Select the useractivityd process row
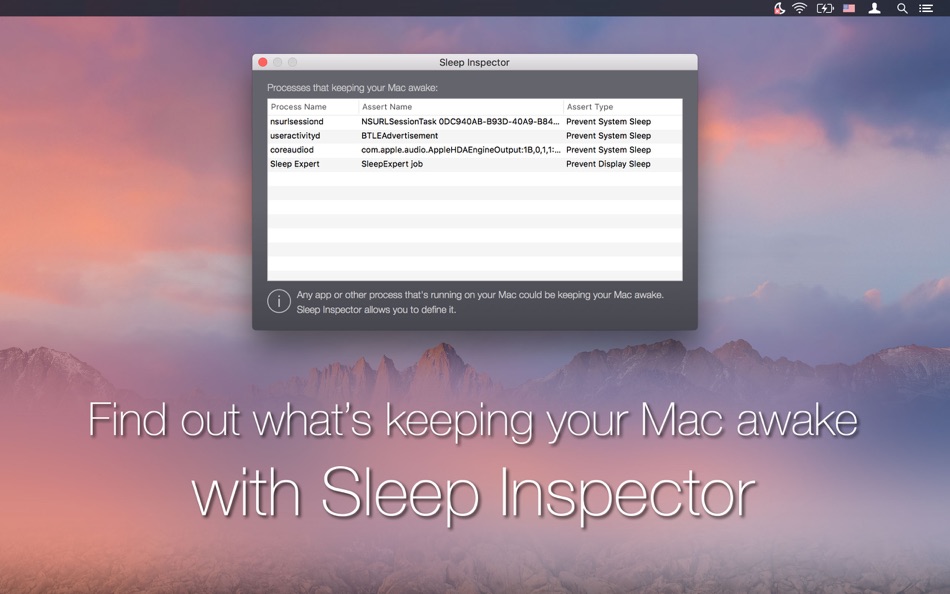 [474, 136]
